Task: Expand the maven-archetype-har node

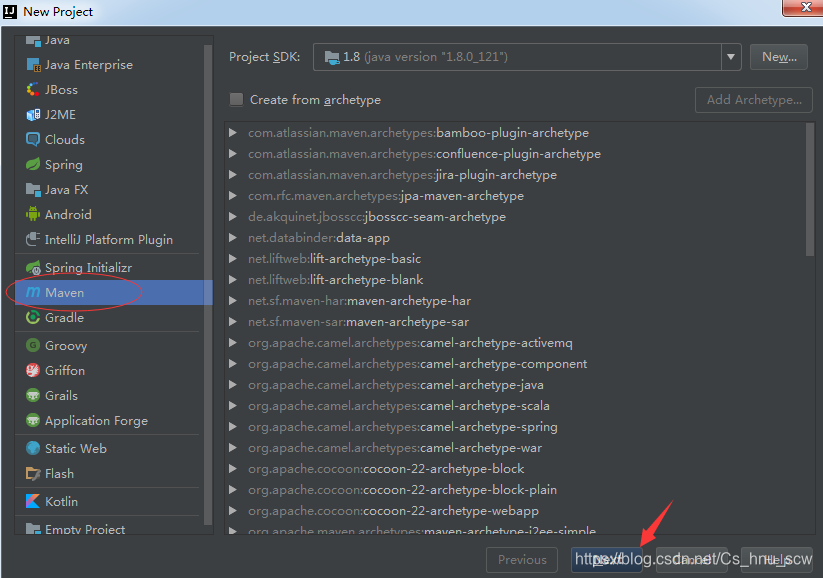Action: pyautogui.click(x=233, y=301)
